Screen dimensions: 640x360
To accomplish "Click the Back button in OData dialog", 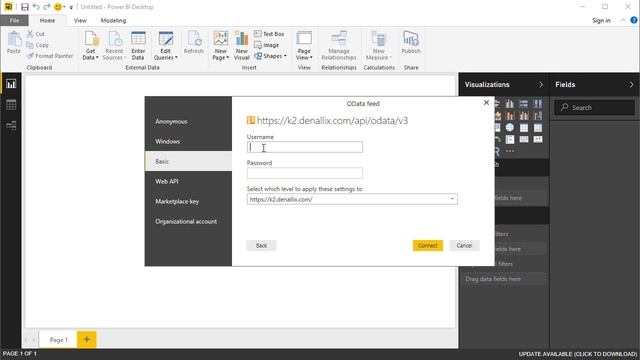I will (261, 245).
